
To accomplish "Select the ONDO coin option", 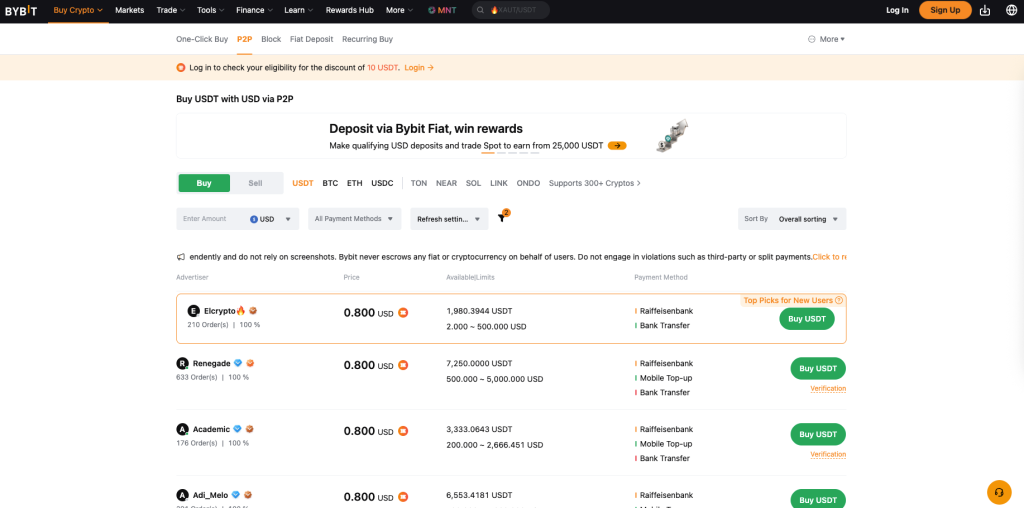I will click(528, 183).
